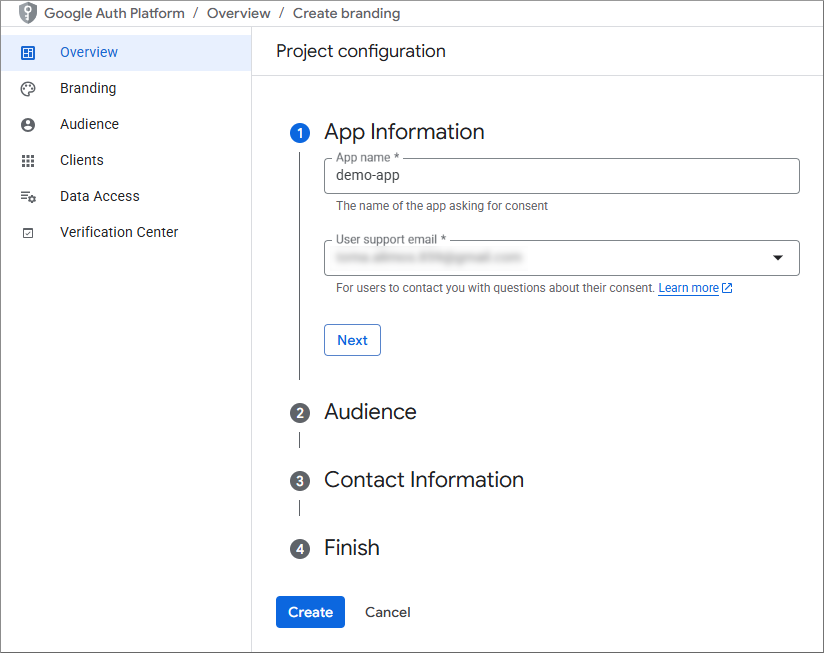Open Data Access in the sidebar
The width and height of the screenshot is (824, 653).
126,196
